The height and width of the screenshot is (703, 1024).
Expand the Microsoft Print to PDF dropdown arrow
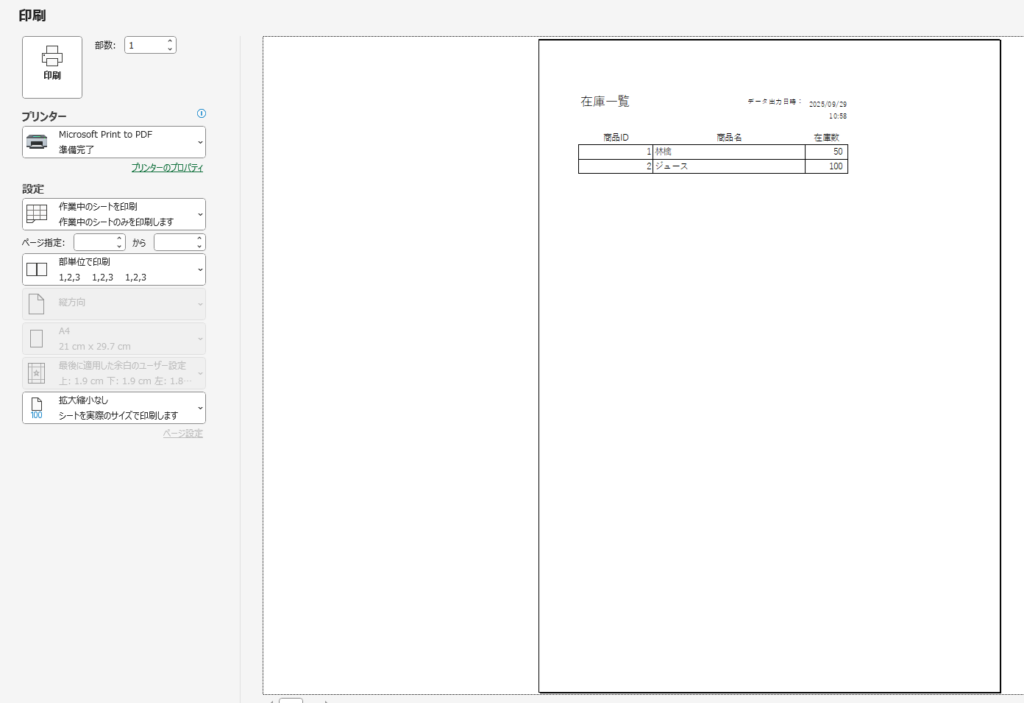200,142
